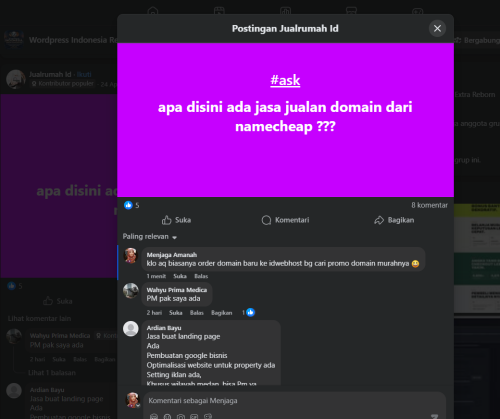The width and height of the screenshot is (500, 419).
Task: Open Menjaga Amanah's profile name link
Action: (x=172, y=255)
